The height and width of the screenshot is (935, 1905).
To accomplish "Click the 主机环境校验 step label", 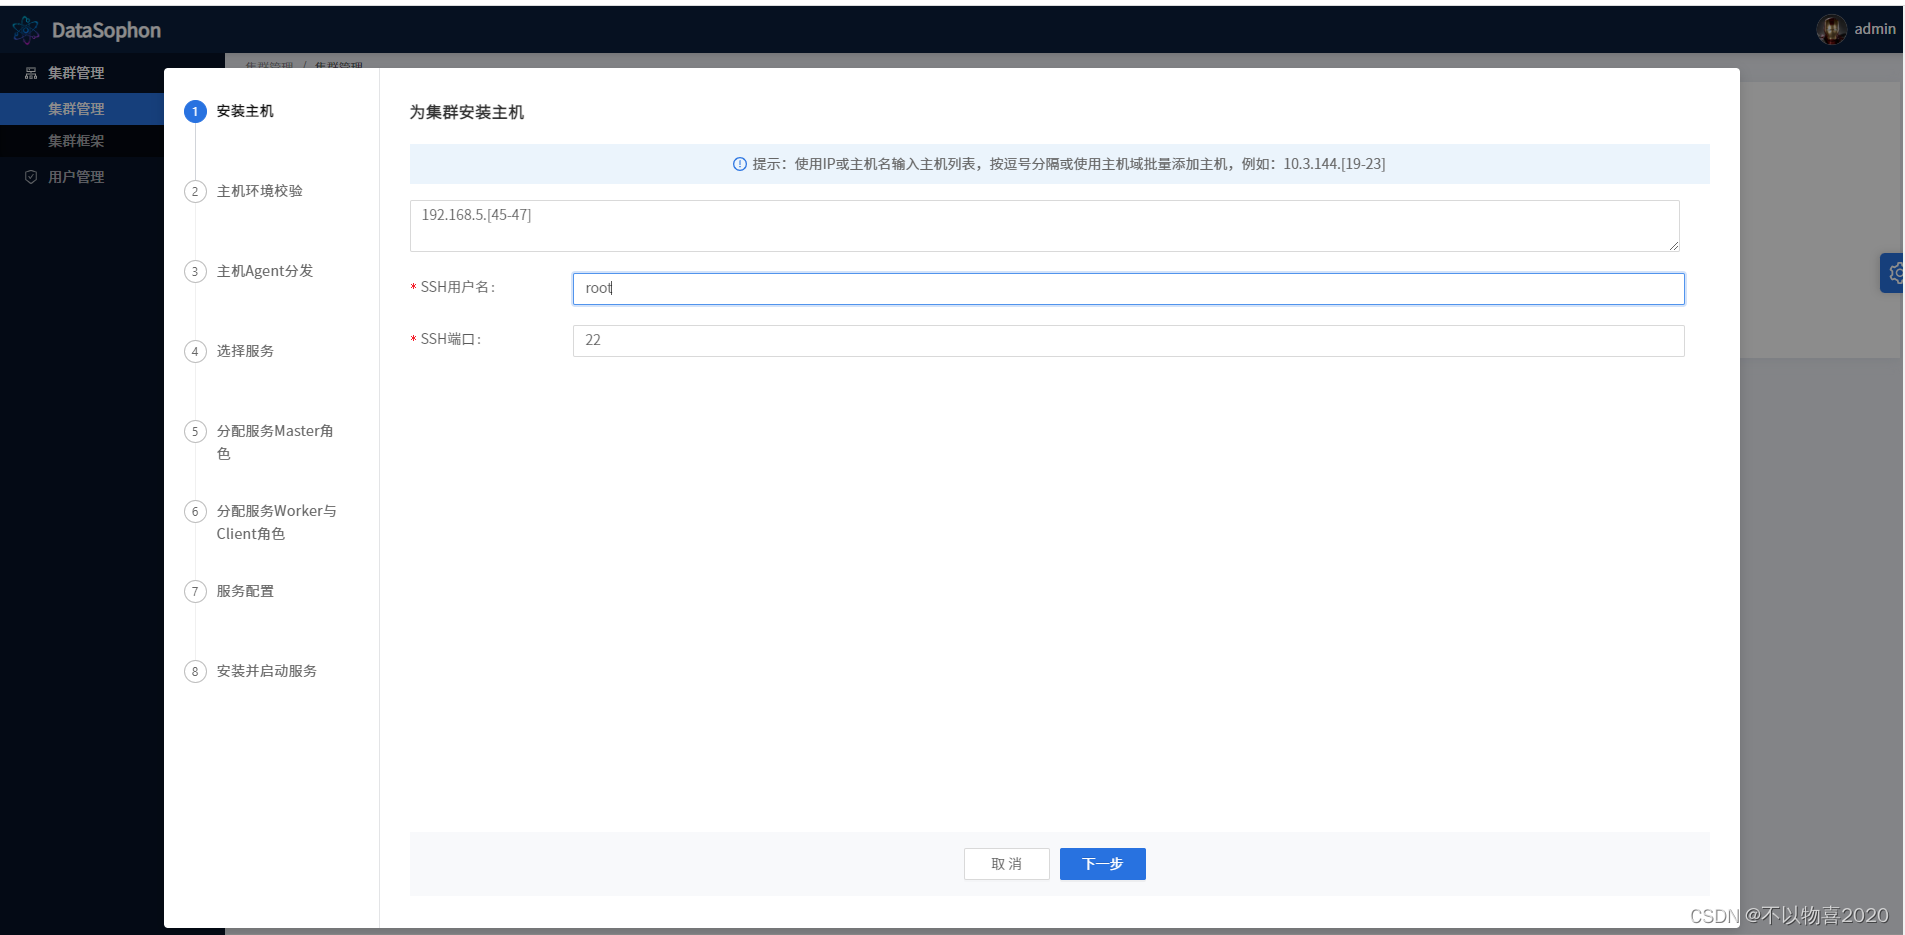I will [260, 191].
